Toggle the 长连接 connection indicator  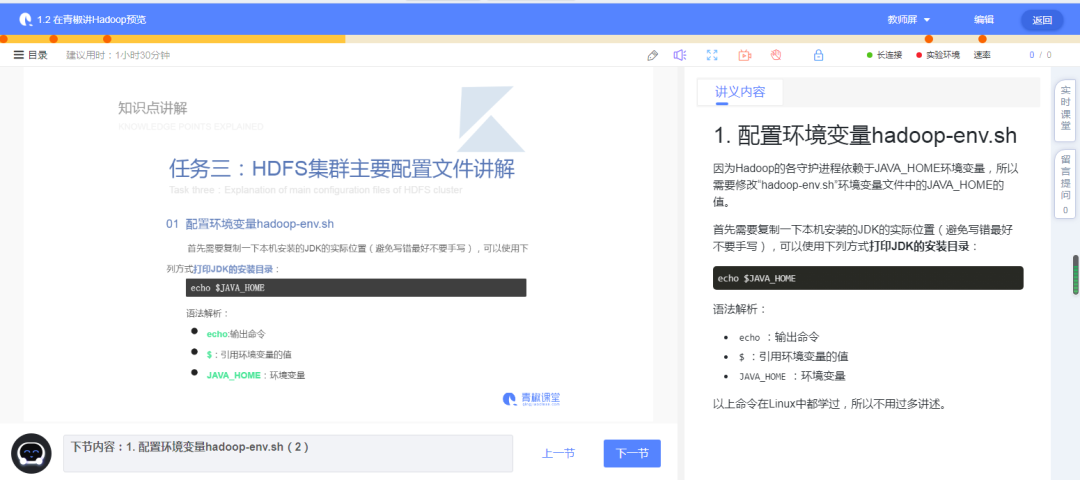coord(884,55)
